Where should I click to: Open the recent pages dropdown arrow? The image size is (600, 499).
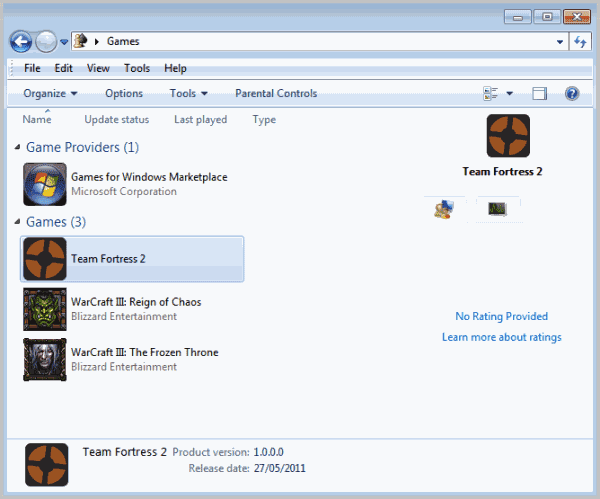pos(64,42)
